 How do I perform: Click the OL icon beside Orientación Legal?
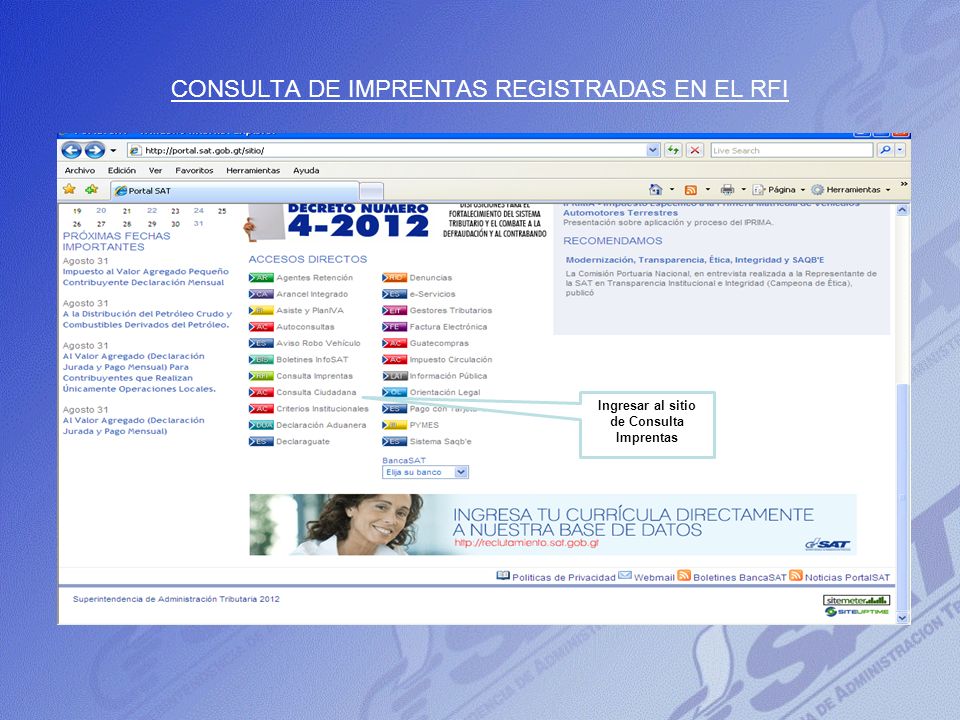point(394,392)
